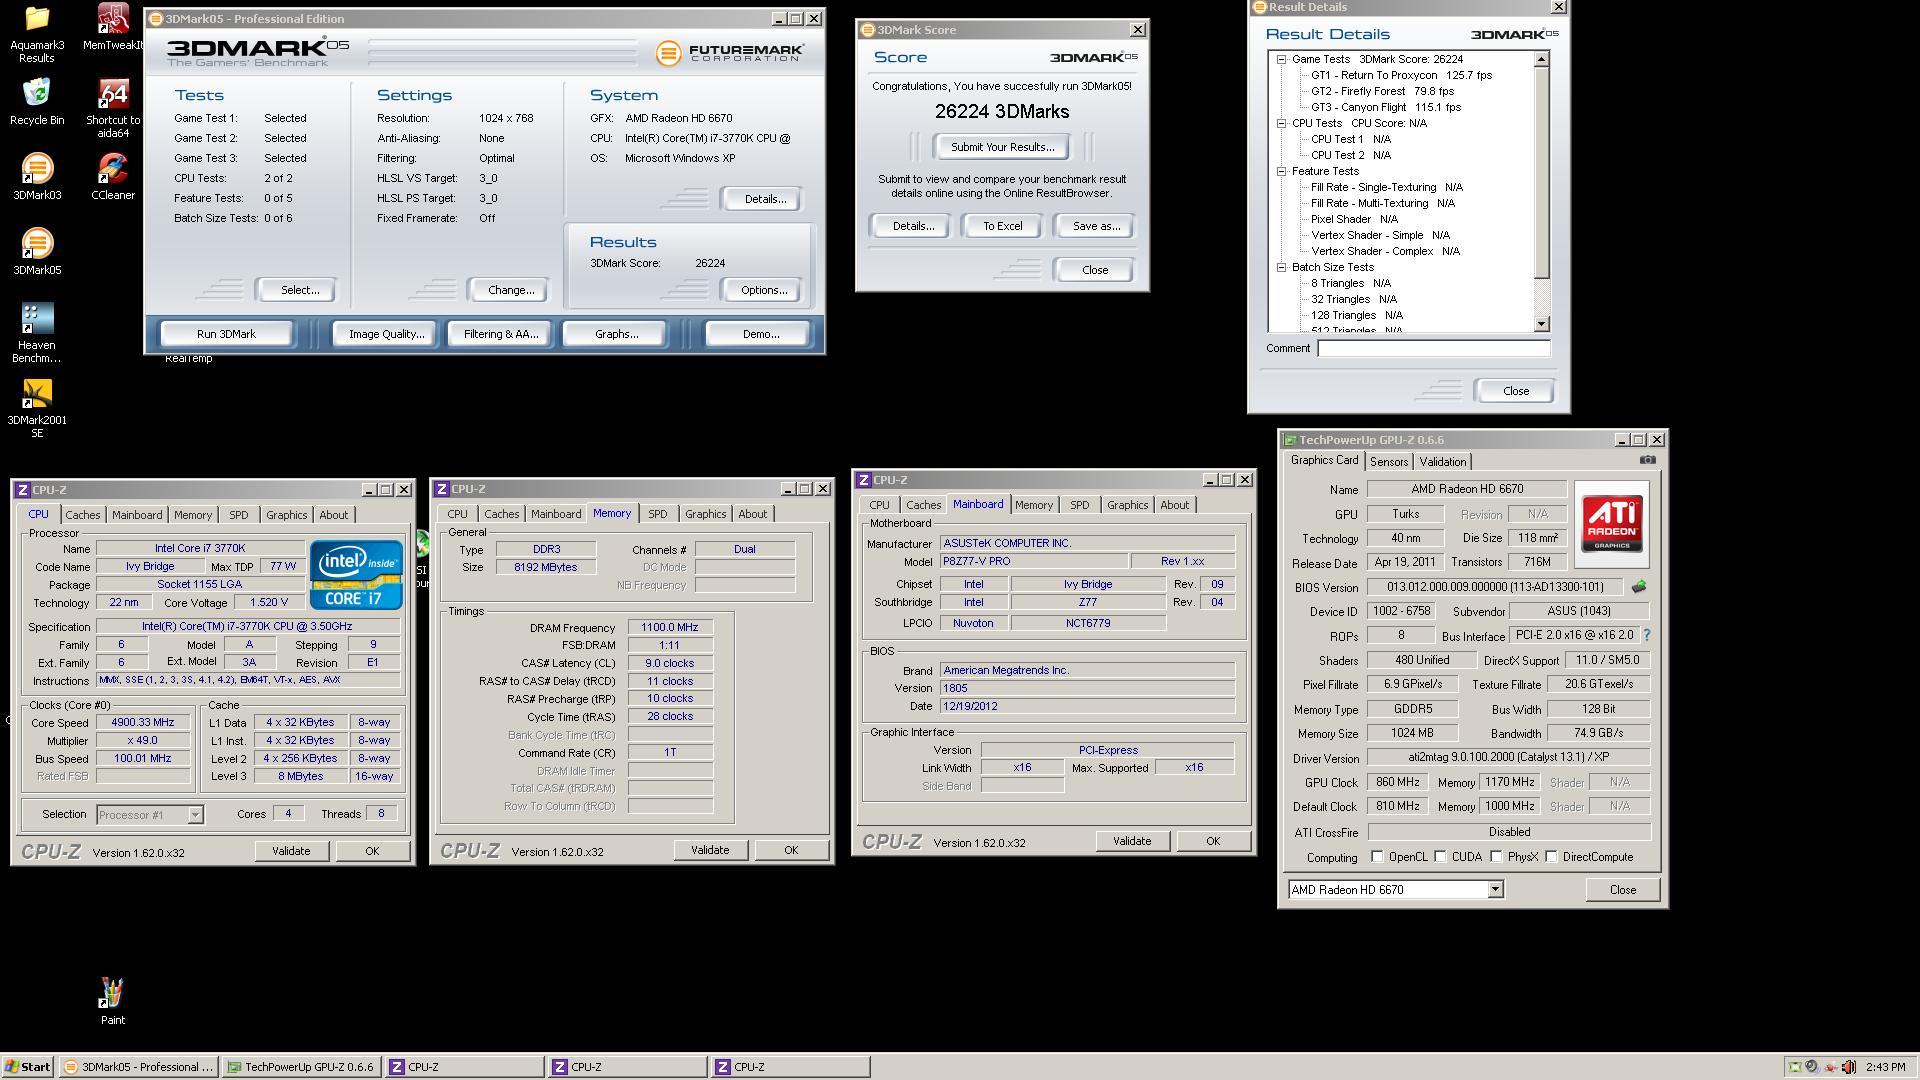
Task: Open the AMD Radeon HD 6670 GPU dropdown
Action: pyautogui.click(x=1495, y=890)
